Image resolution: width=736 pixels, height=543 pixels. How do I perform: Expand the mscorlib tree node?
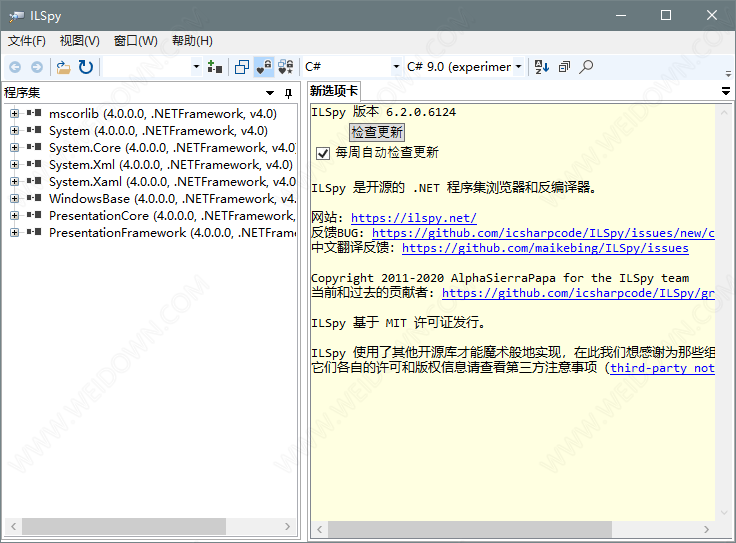[15, 114]
